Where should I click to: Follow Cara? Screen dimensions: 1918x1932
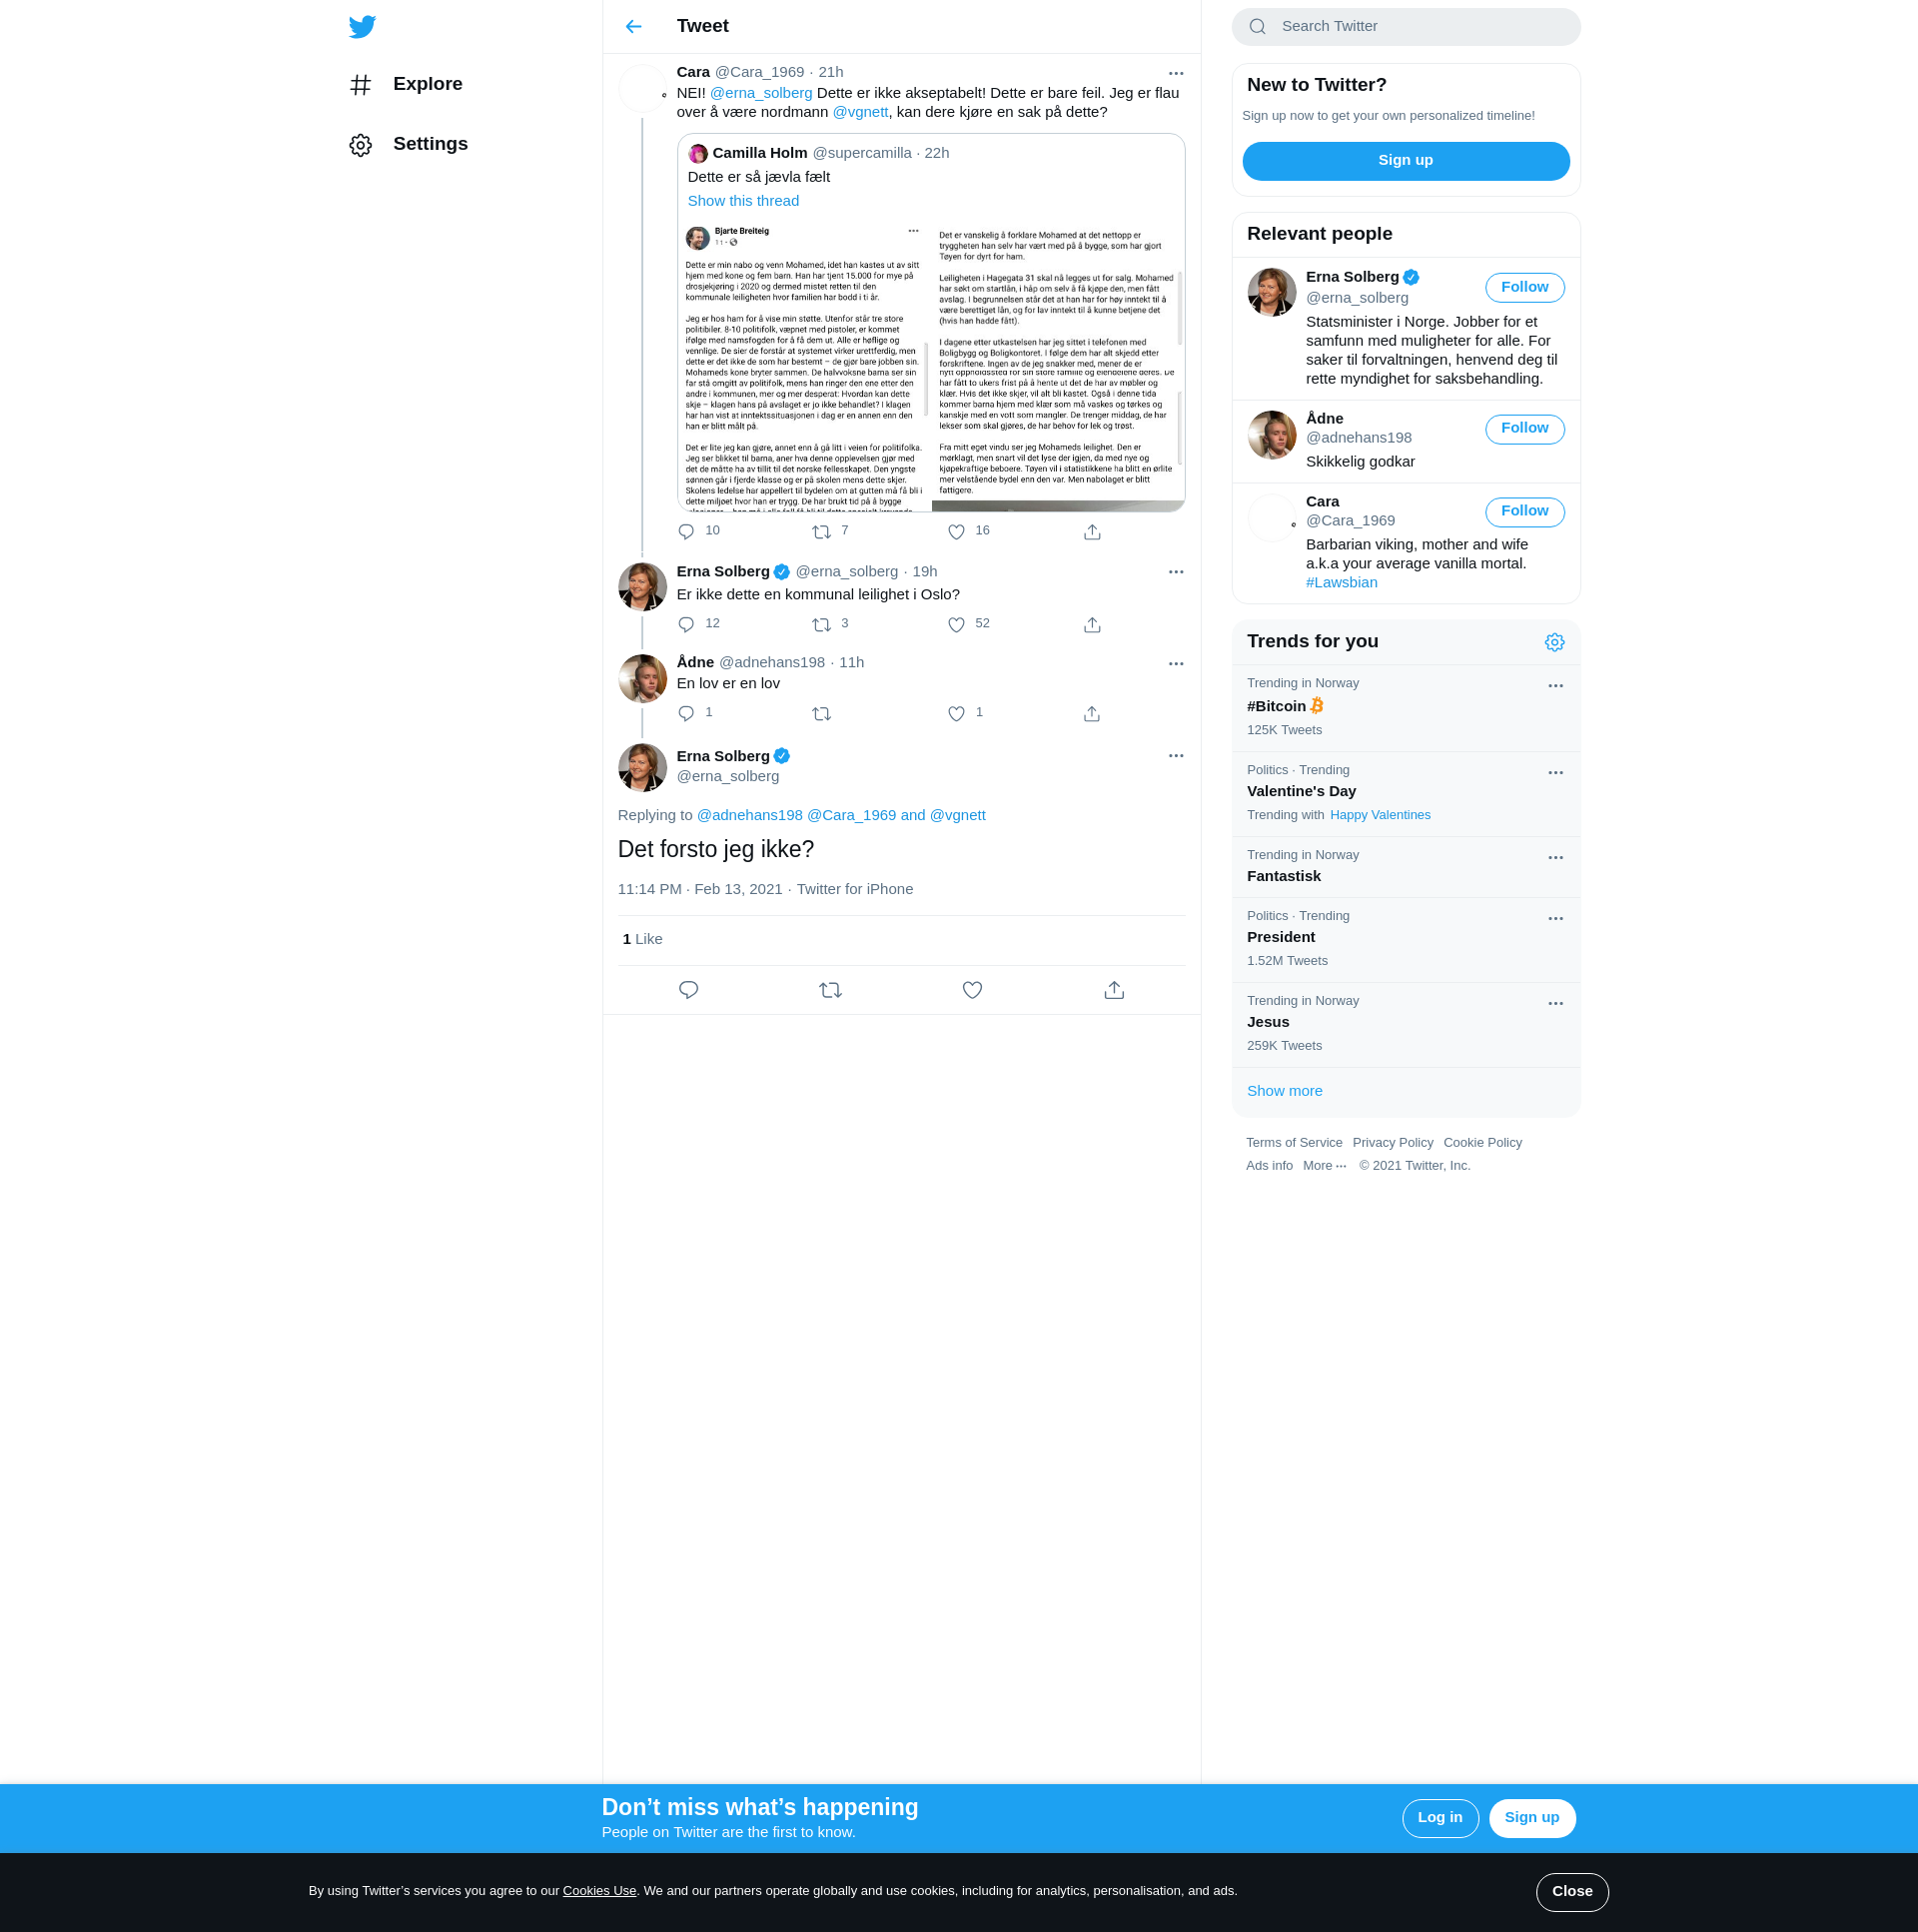[1524, 512]
